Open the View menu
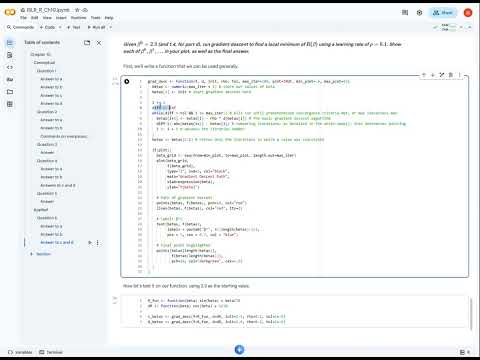The image size is (480, 360). pyautogui.click(x=47, y=18)
